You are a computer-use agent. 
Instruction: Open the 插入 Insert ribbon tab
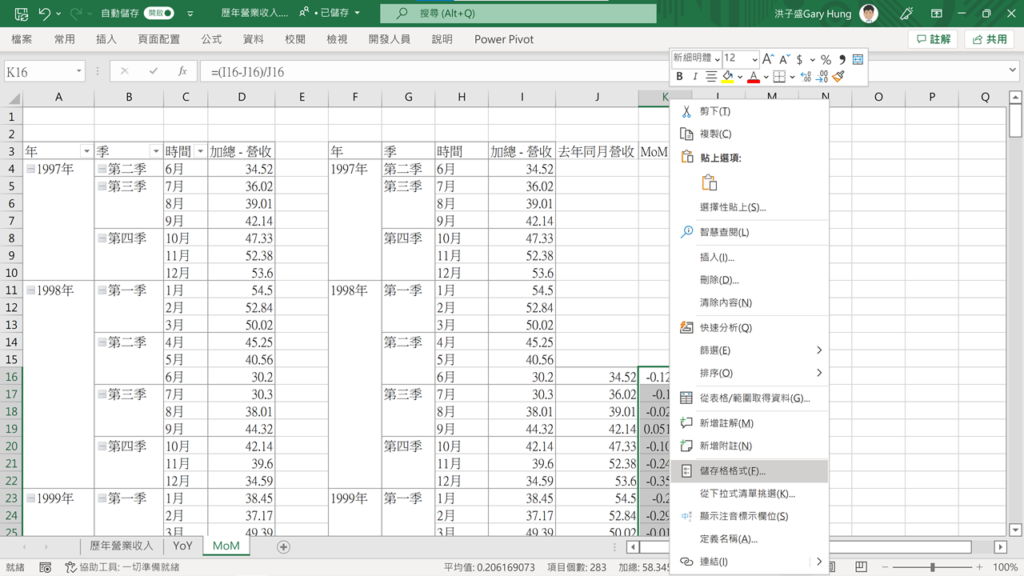coord(106,39)
